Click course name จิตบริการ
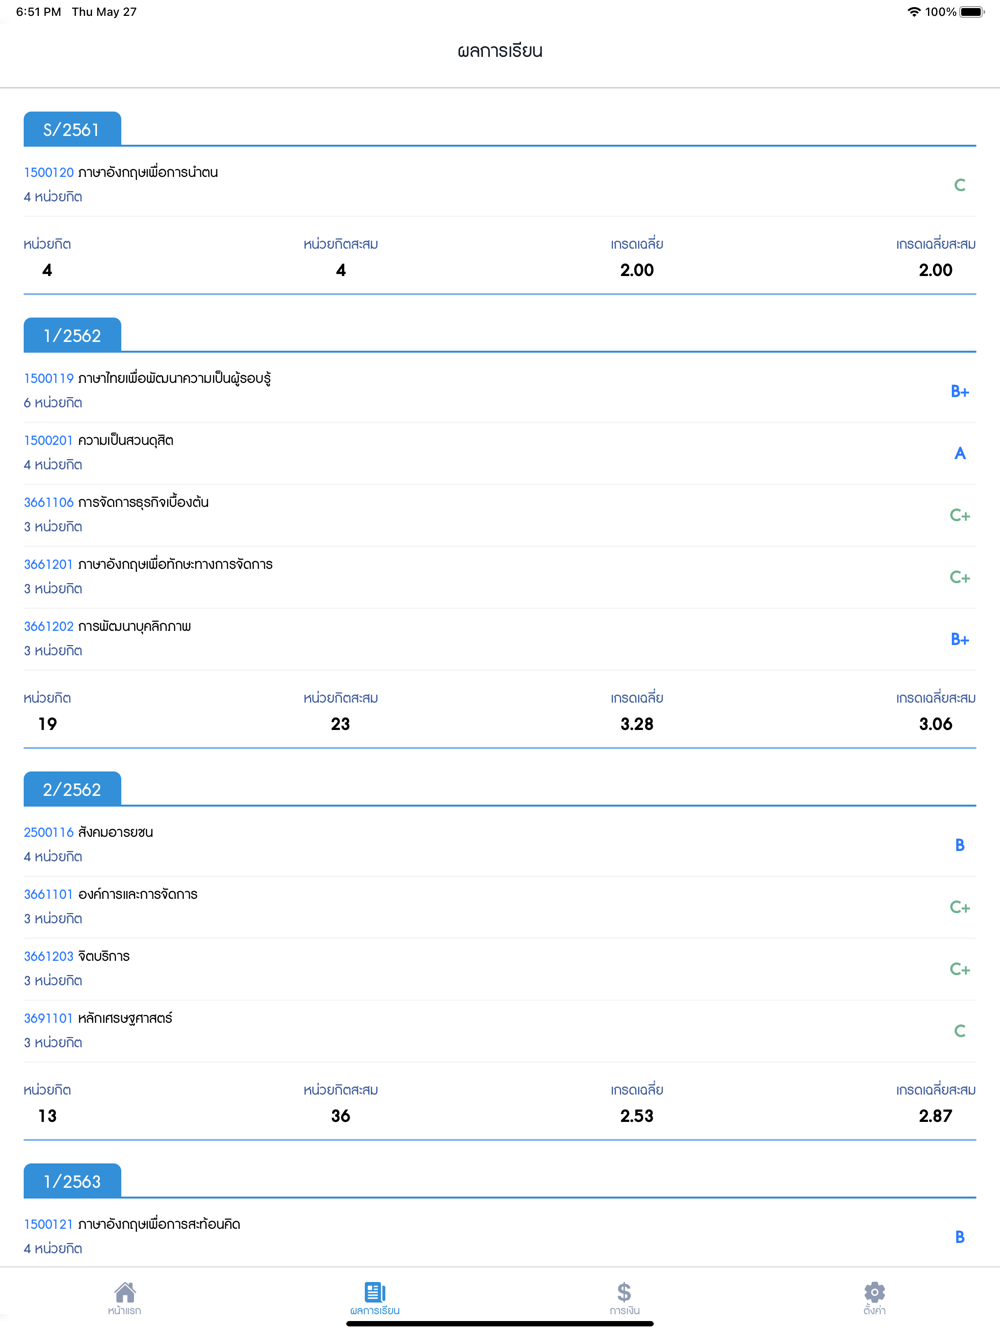The width and height of the screenshot is (1000, 1334). (x=104, y=956)
